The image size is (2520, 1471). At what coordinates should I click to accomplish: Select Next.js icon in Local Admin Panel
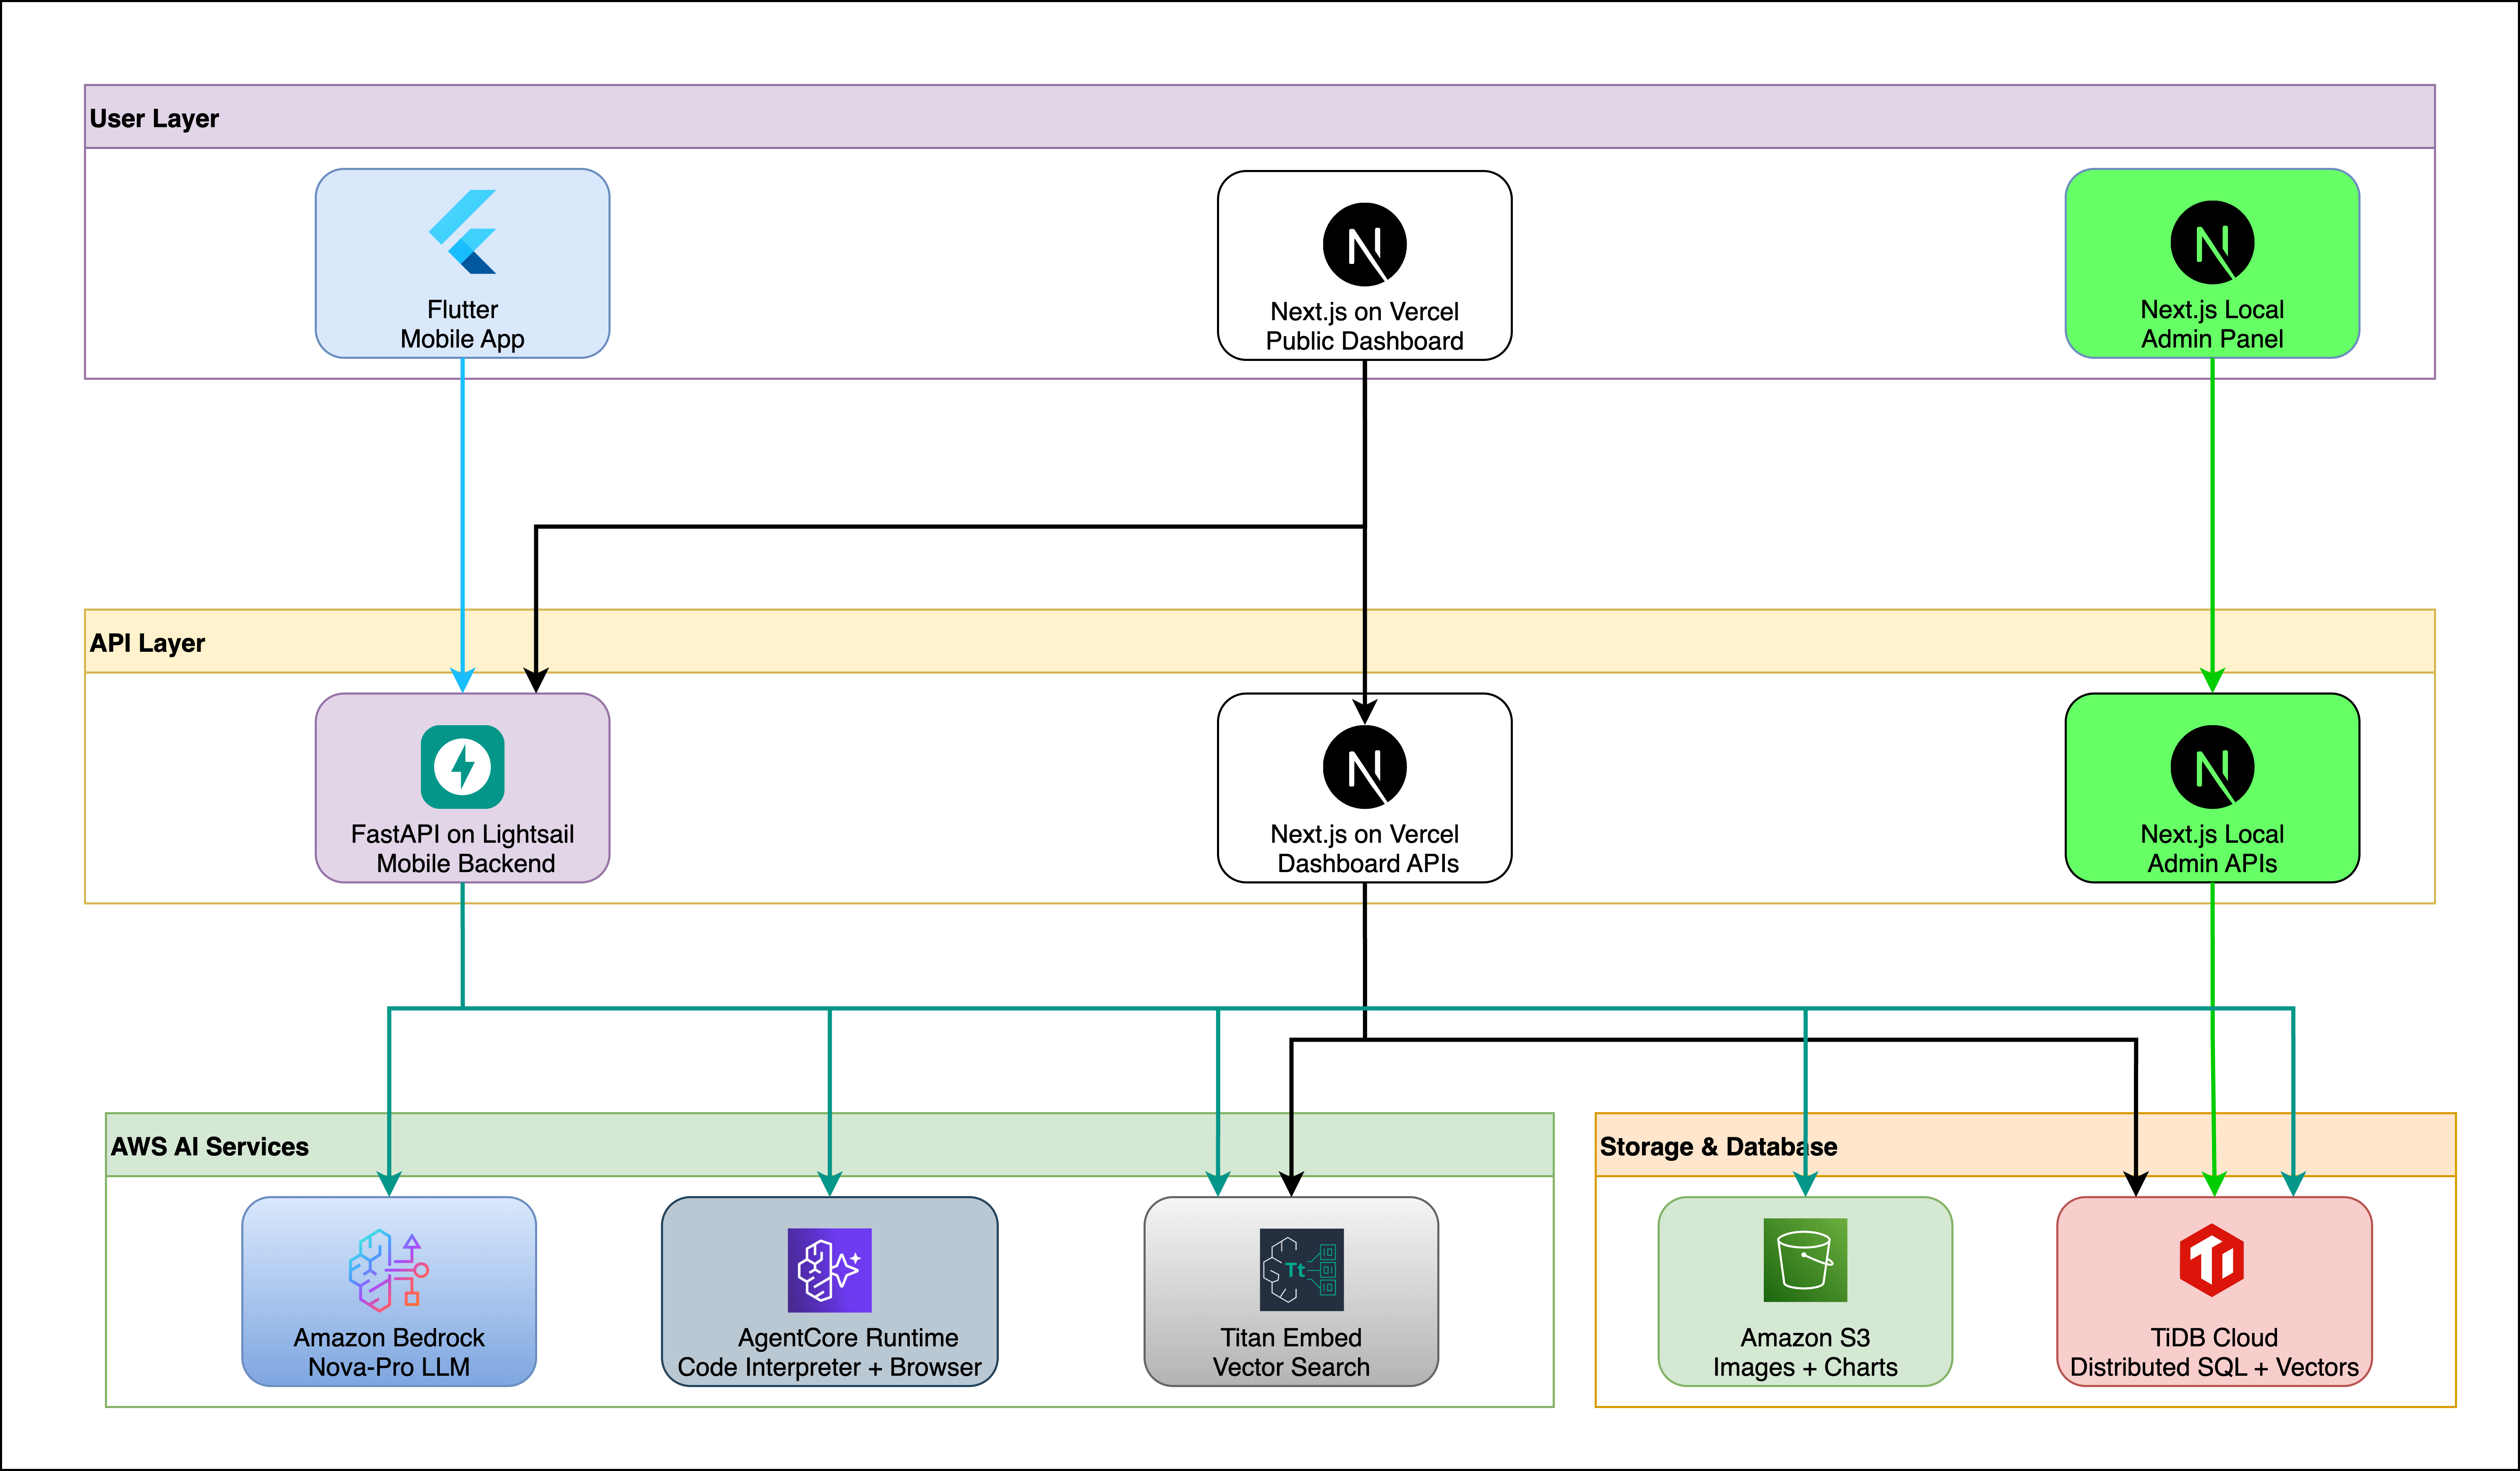(x=2212, y=242)
